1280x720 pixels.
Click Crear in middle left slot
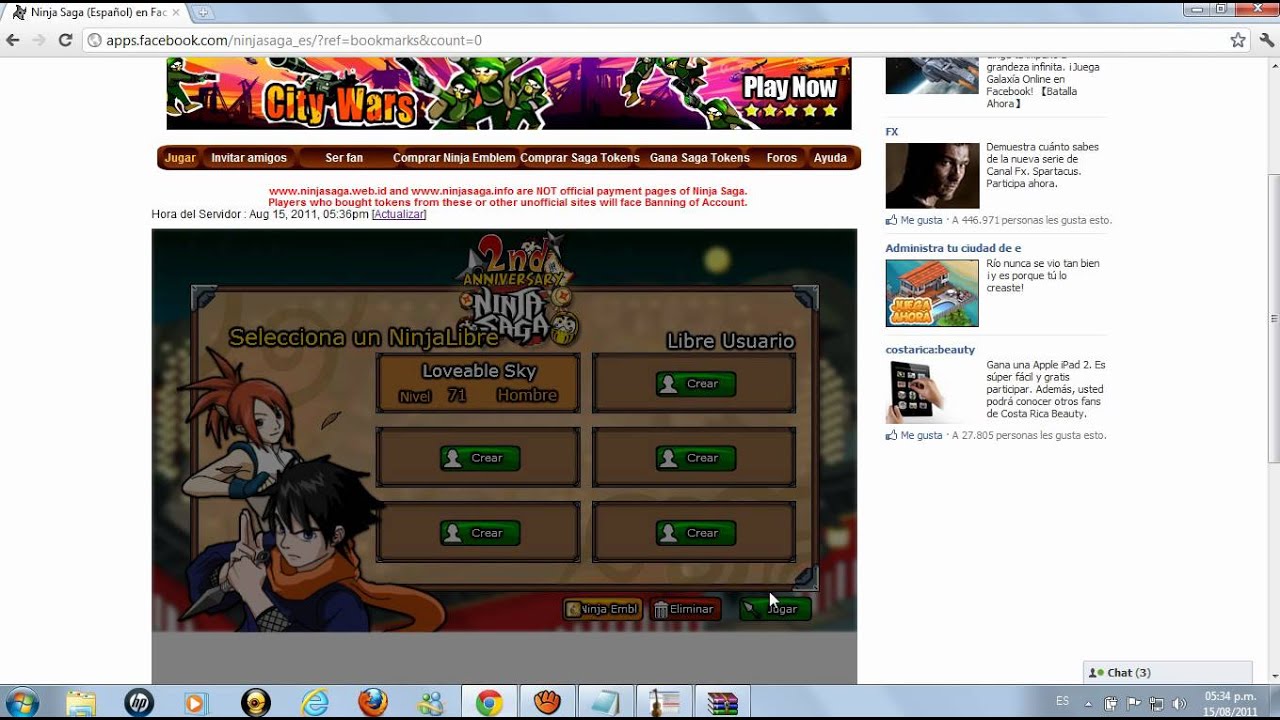[x=479, y=458]
